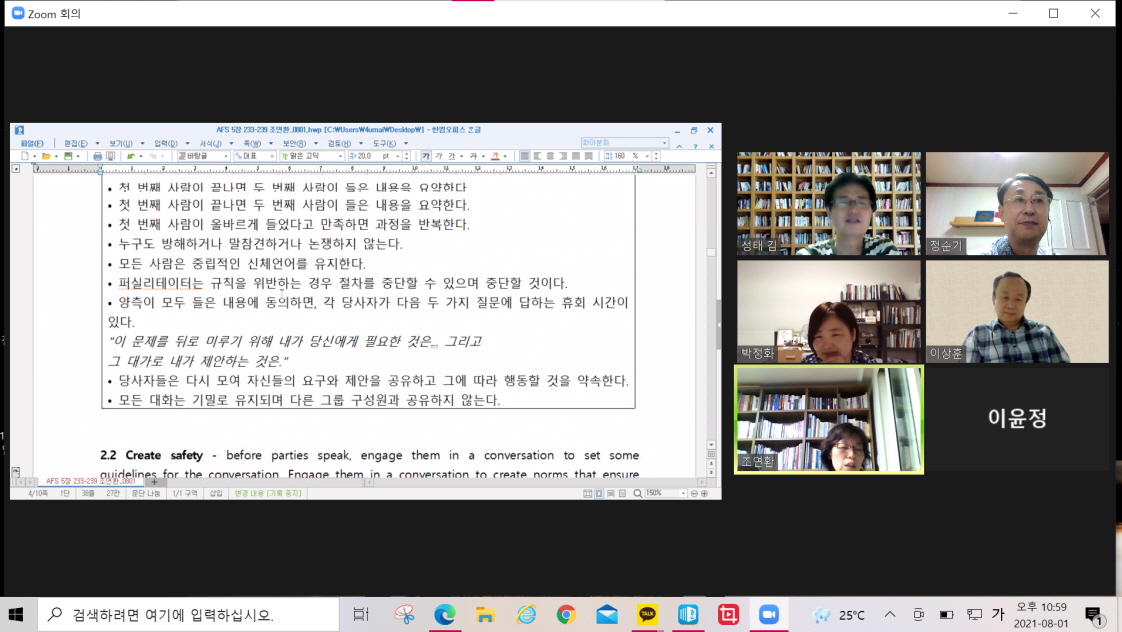This screenshot has width=1122, height=632.
Task: Select the AFS 5장 233-239 document tab
Action: coord(90,482)
